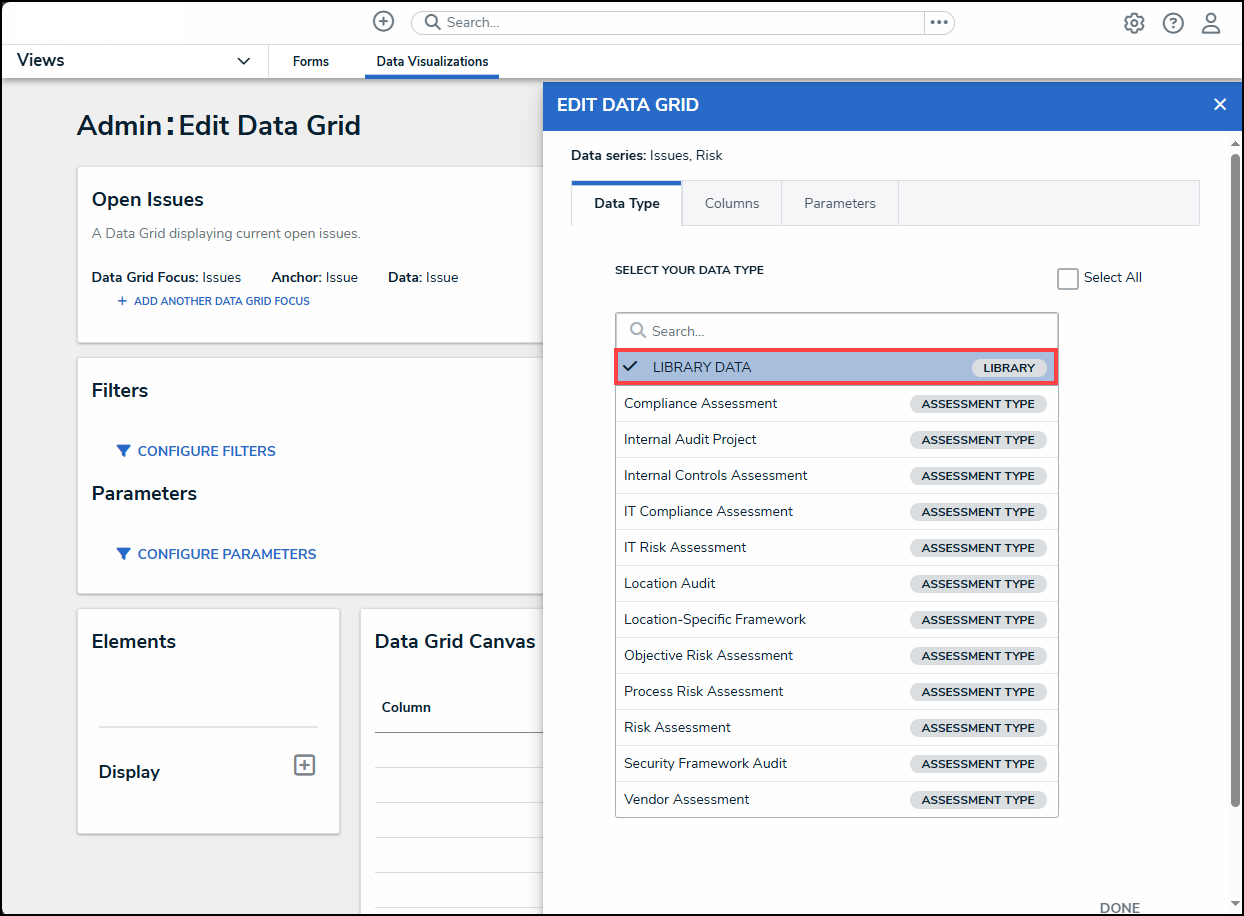Image resolution: width=1244 pixels, height=916 pixels.
Task: Click the plus circle create icon
Action: point(383,22)
